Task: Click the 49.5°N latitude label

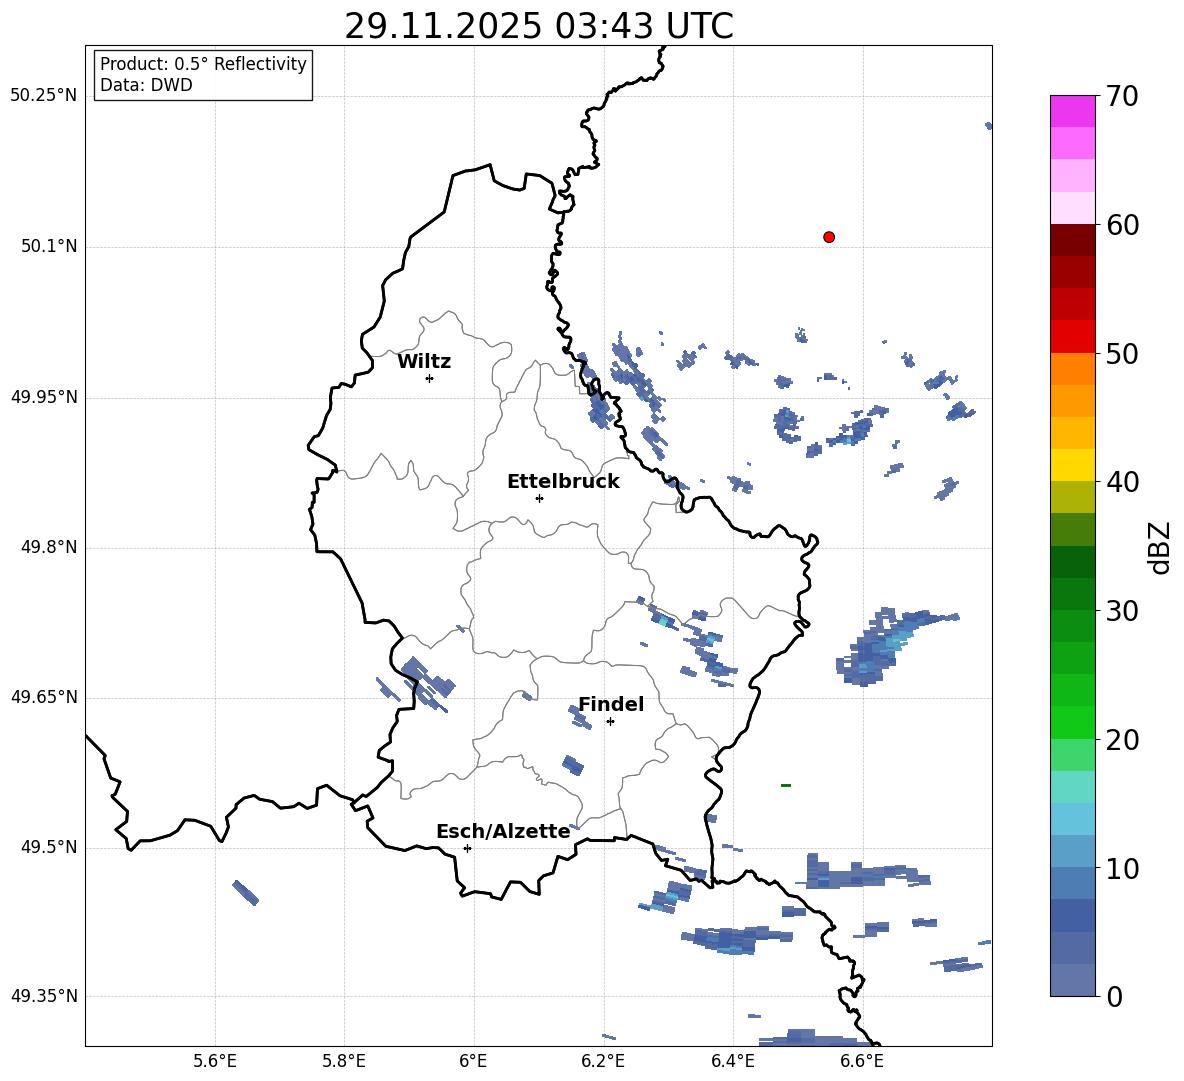Action: click(x=49, y=847)
